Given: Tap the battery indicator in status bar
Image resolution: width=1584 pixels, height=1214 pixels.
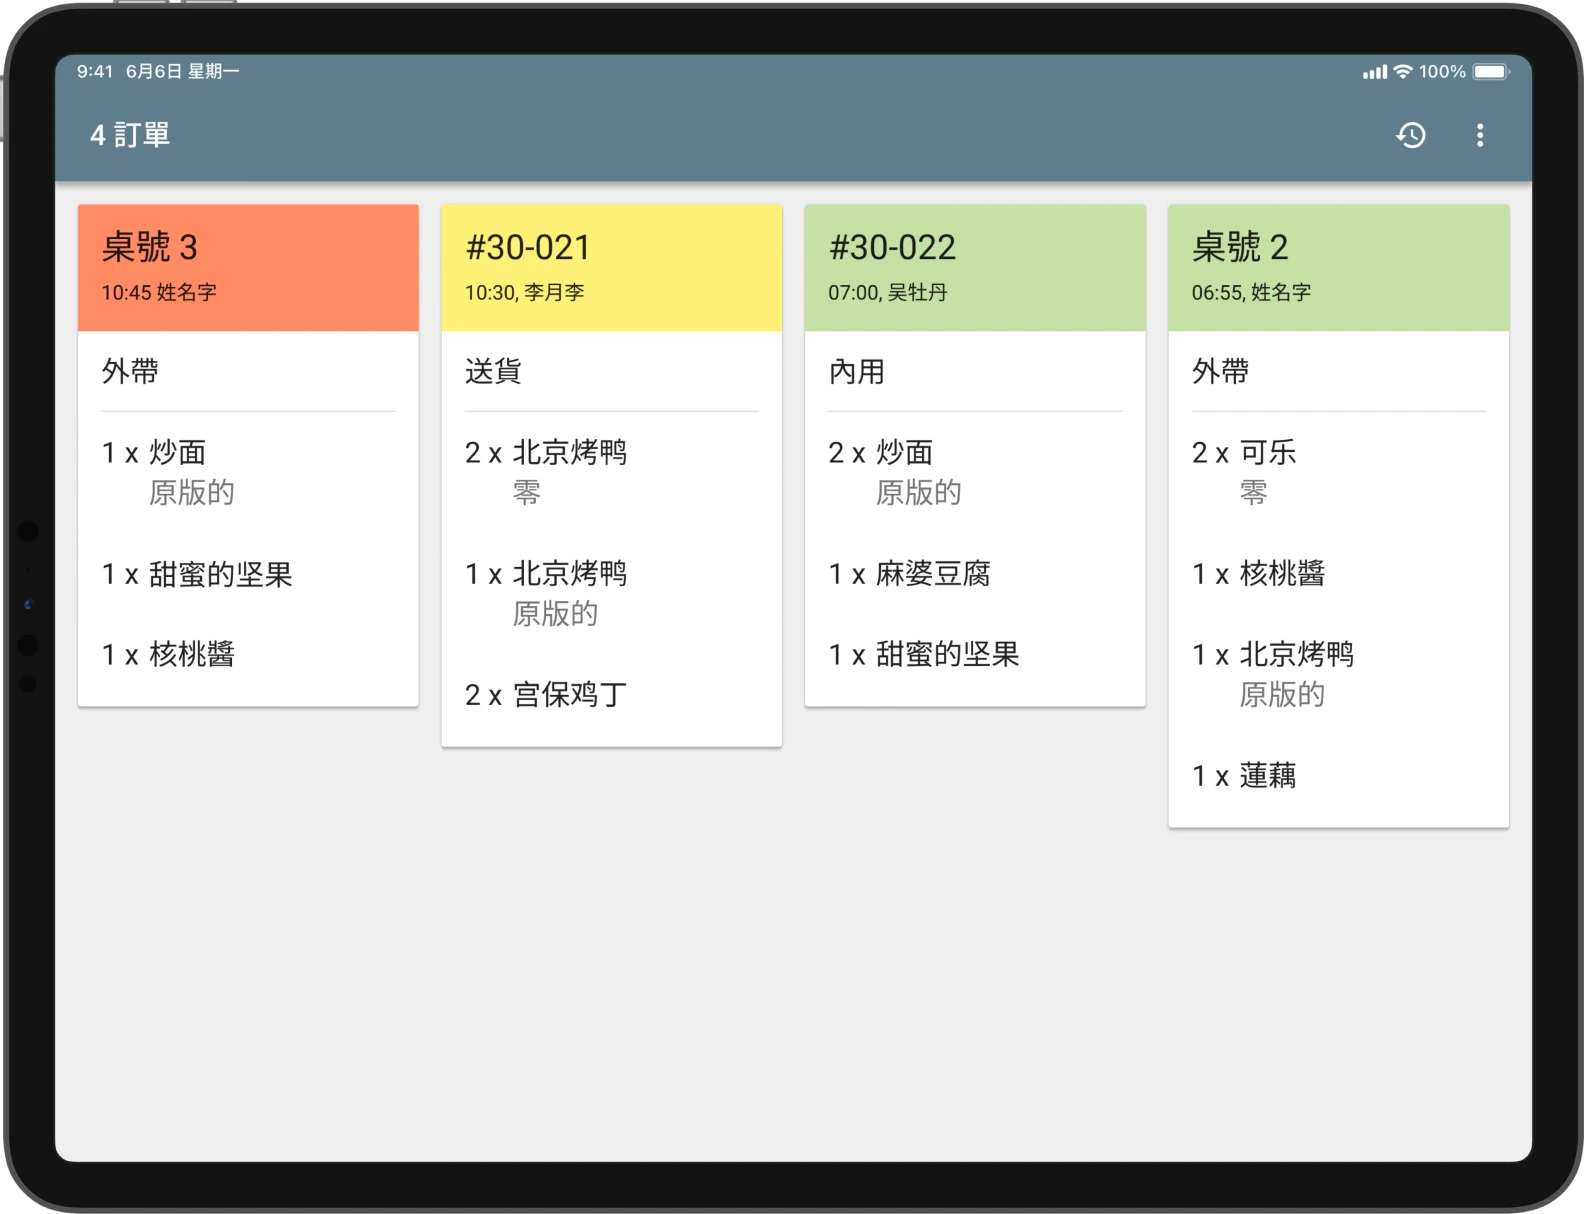Looking at the screenshot, I should pos(1490,72).
